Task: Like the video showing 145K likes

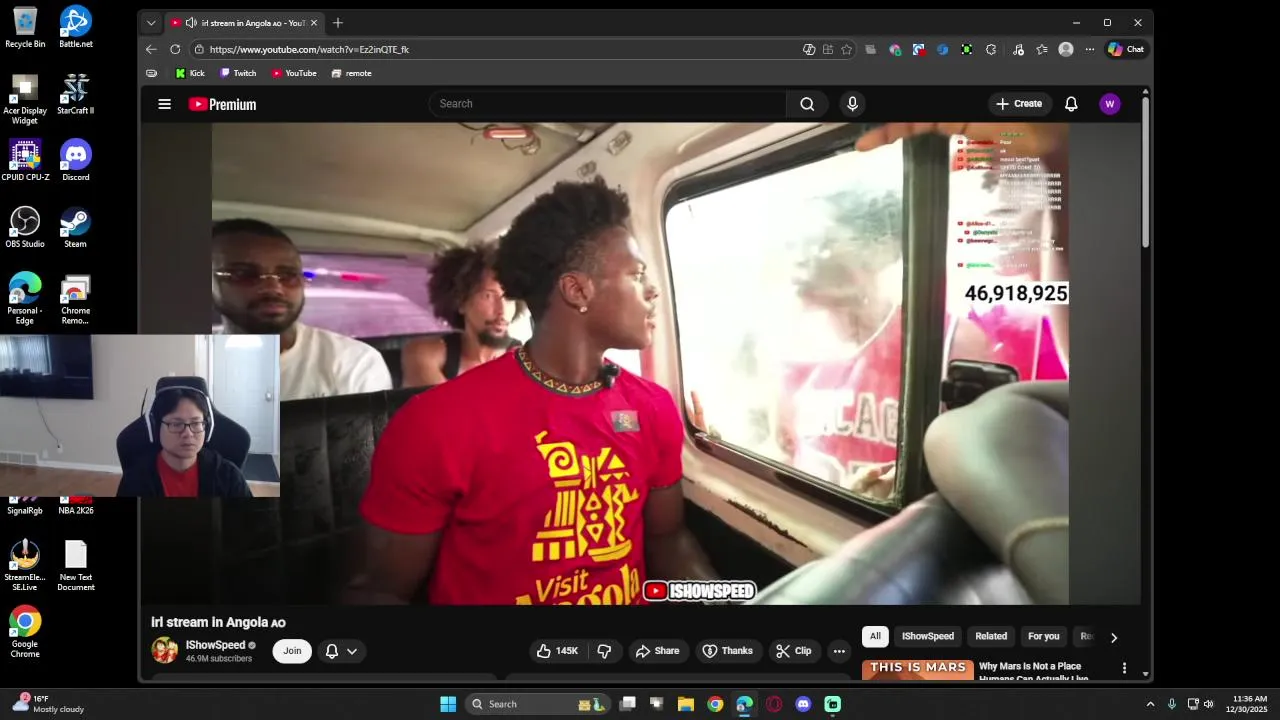Action: (x=557, y=651)
